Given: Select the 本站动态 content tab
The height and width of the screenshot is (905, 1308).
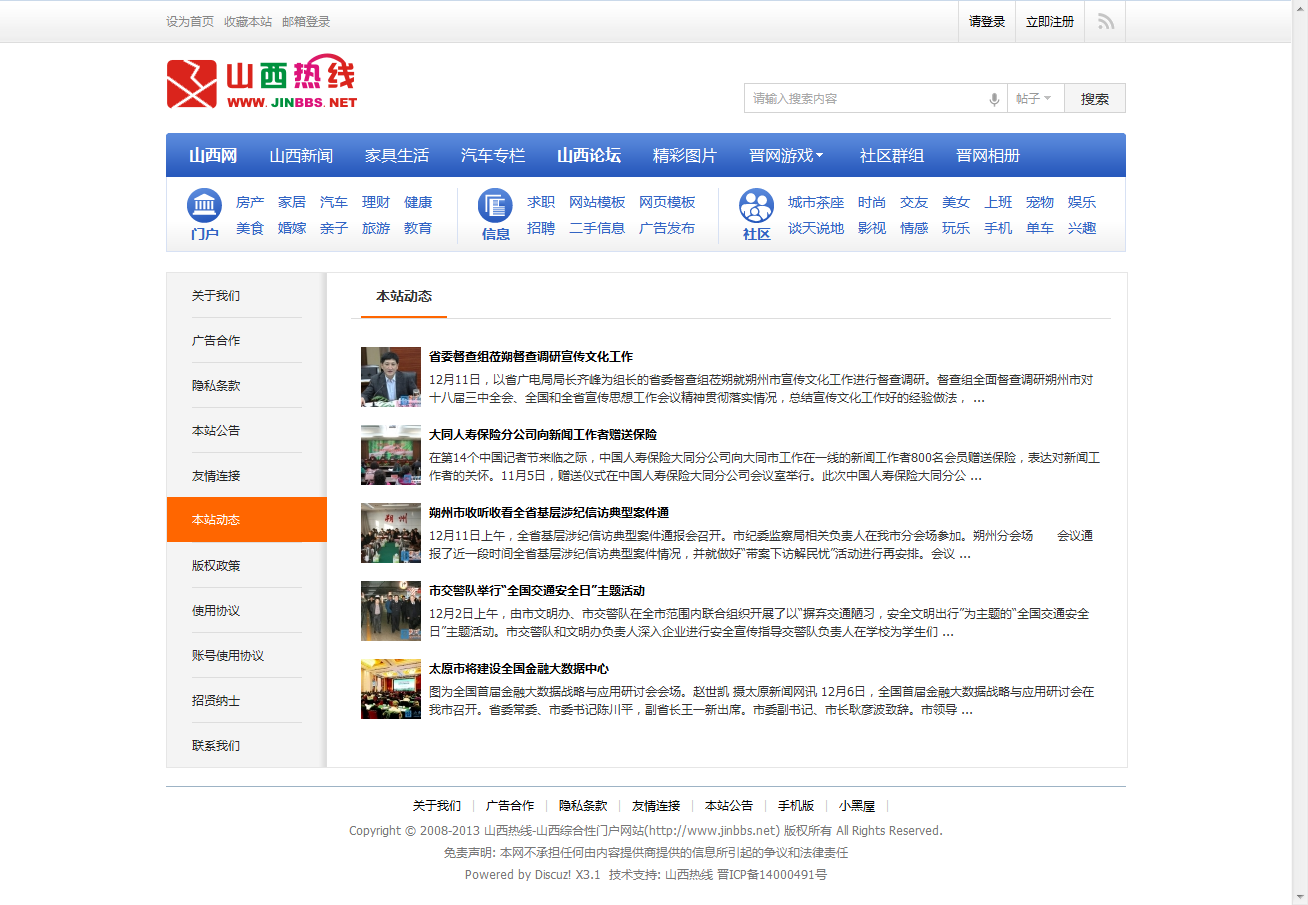Looking at the screenshot, I should 403,297.
